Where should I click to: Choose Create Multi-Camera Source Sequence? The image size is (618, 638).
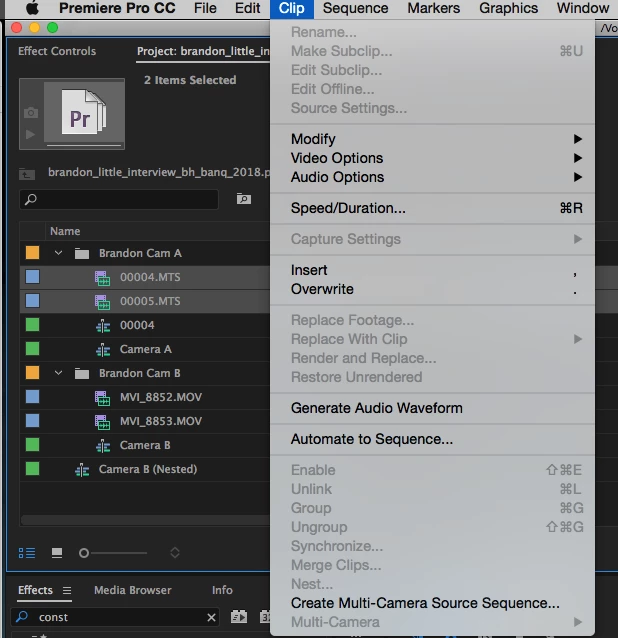coord(432,603)
